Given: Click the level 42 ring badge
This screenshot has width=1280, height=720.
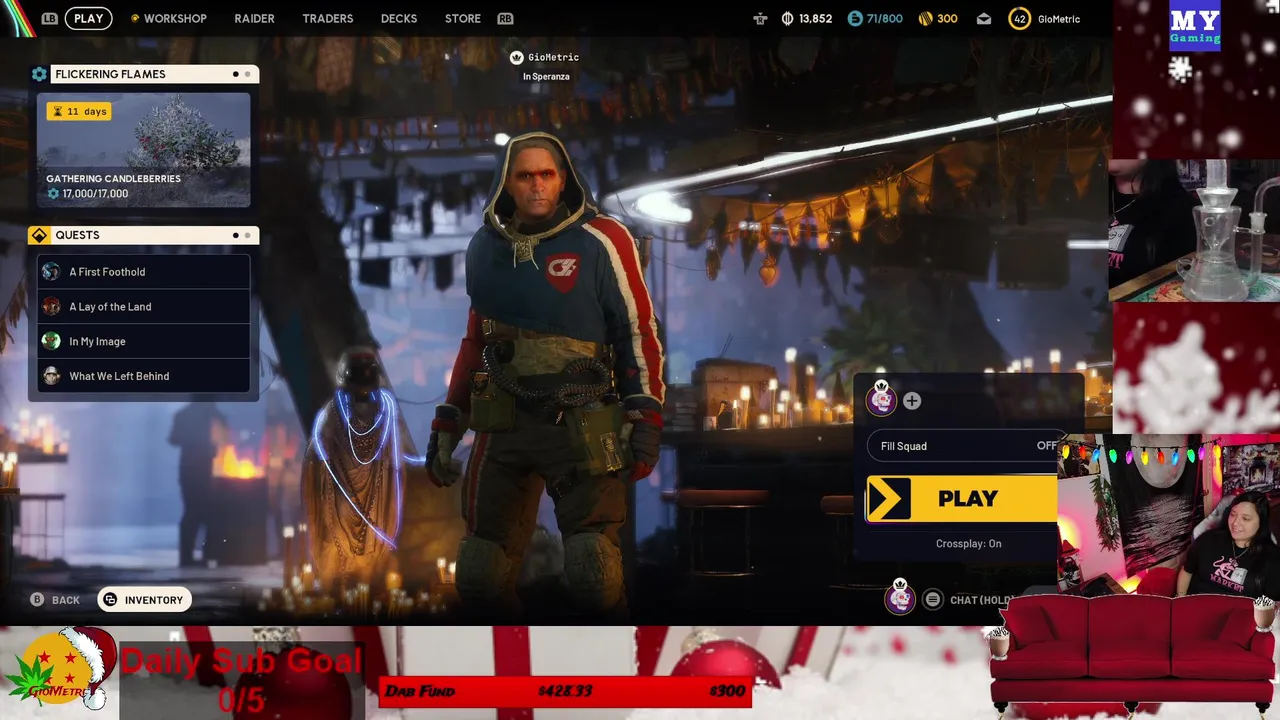Looking at the screenshot, I should pyautogui.click(x=1019, y=18).
